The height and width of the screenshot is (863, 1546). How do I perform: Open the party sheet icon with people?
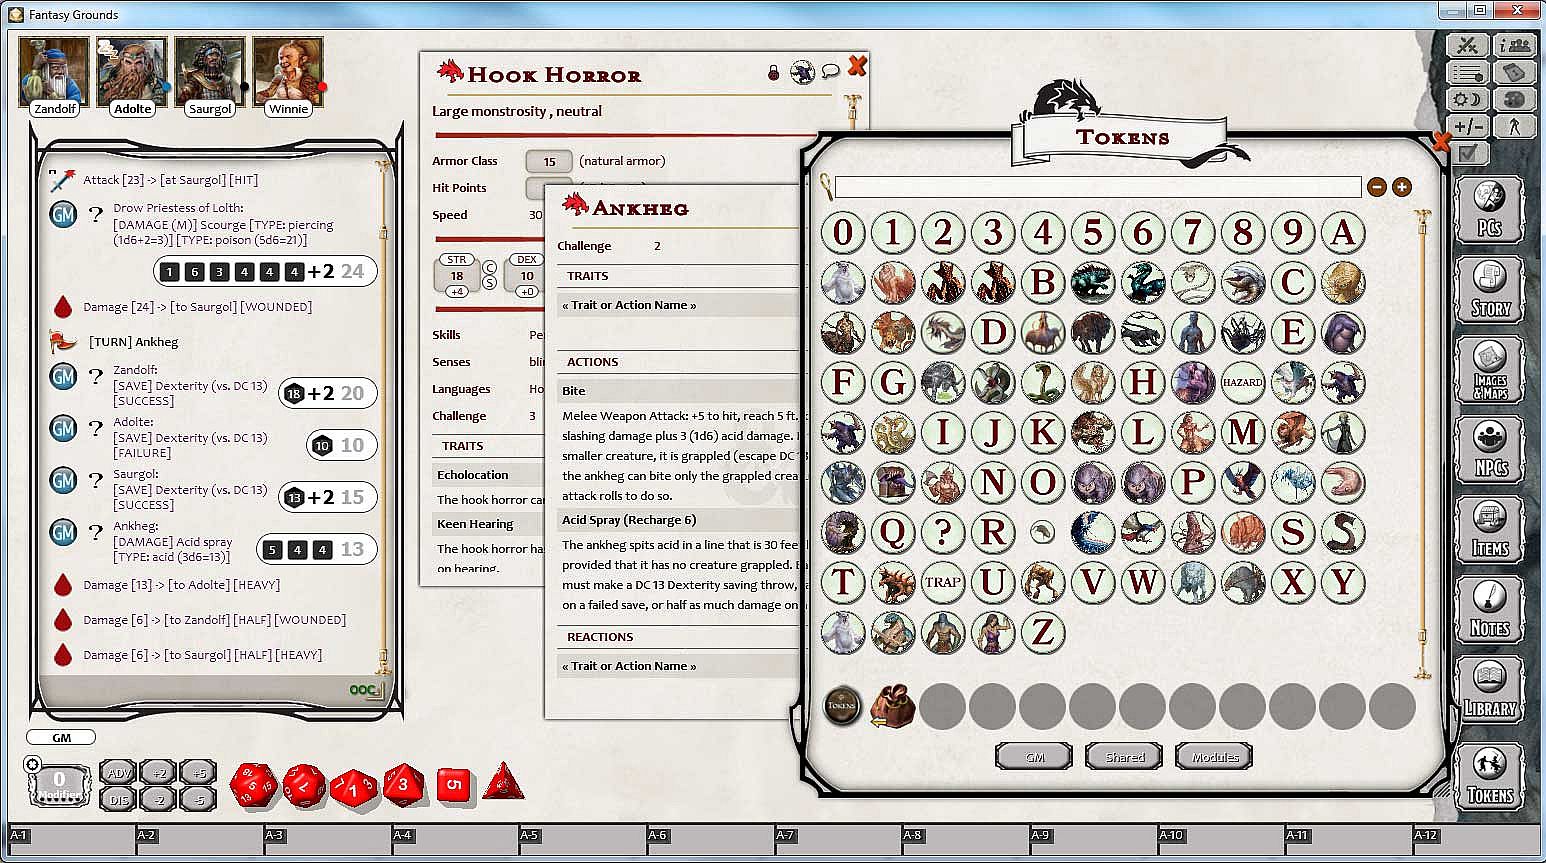point(1513,45)
